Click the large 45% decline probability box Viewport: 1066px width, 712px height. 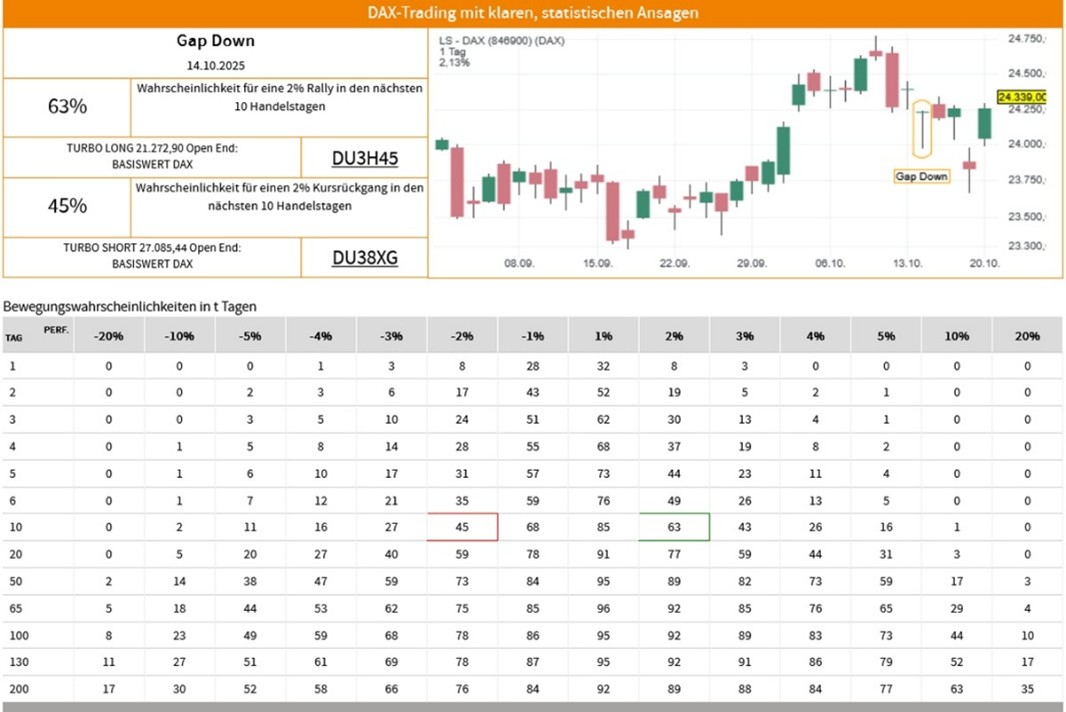coord(67,206)
